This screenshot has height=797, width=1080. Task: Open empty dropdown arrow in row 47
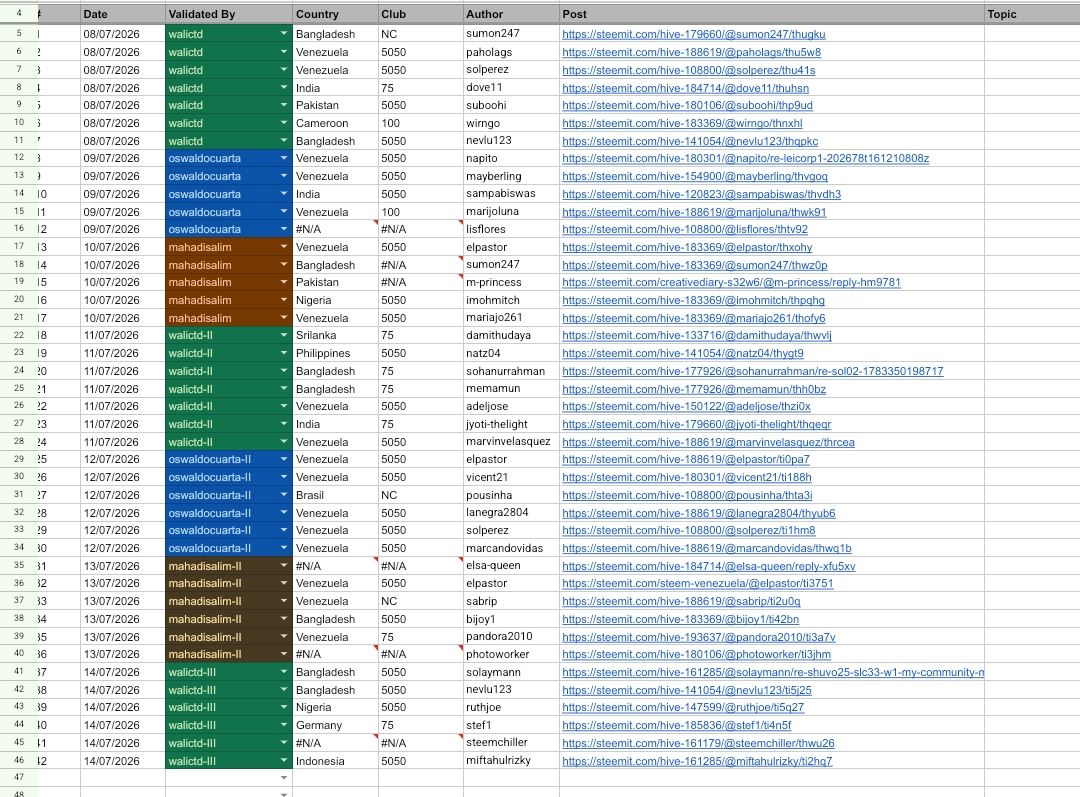pyautogui.click(x=284, y=778)
